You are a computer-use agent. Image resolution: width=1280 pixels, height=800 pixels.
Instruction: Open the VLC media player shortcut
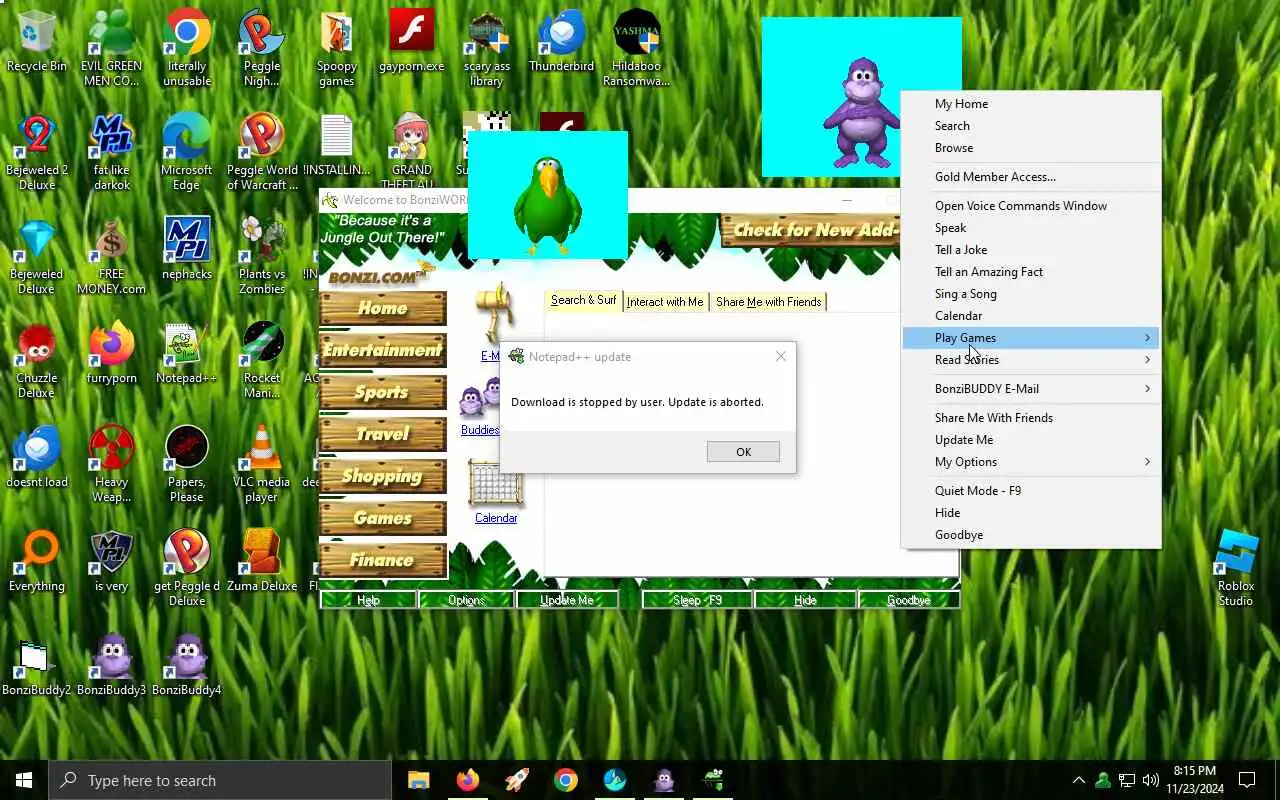tap(262, 464)
